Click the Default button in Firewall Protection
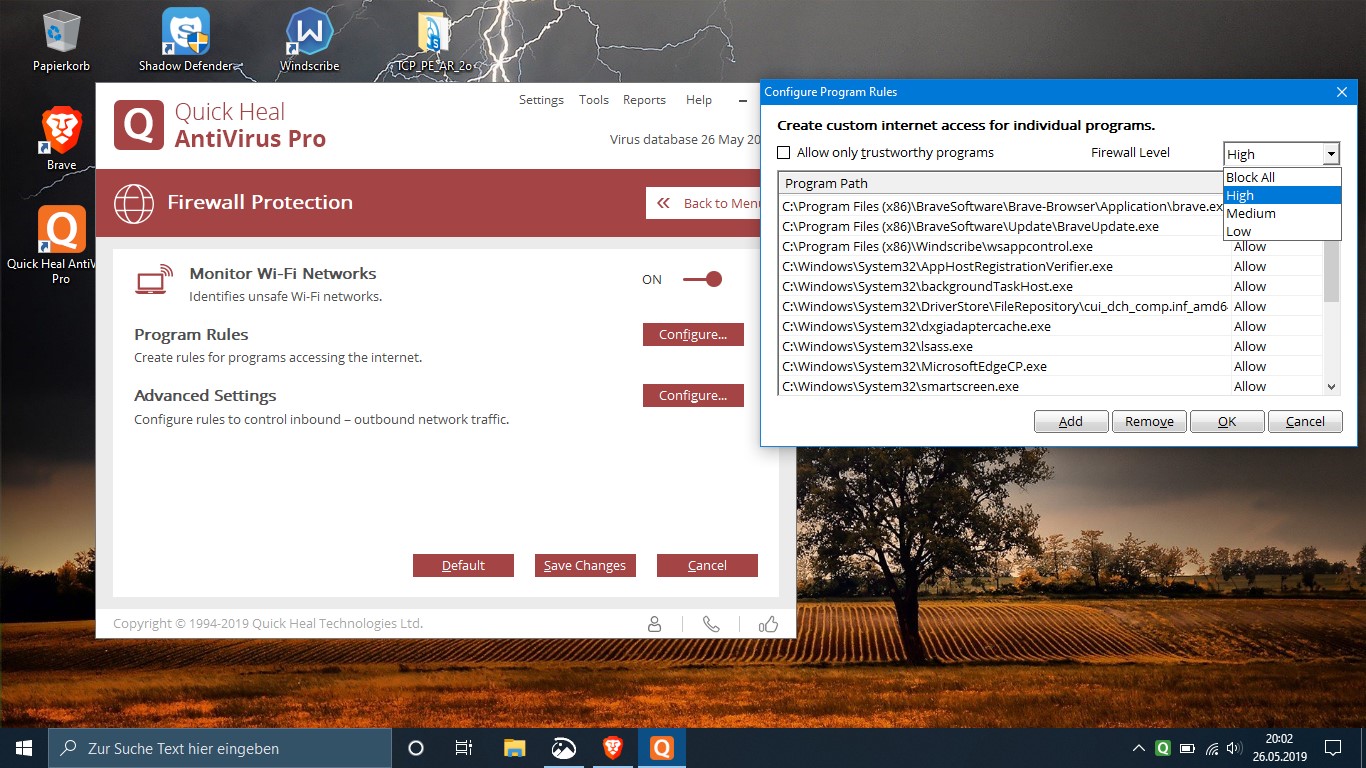1366x768 pixels. tap(463, 566)
